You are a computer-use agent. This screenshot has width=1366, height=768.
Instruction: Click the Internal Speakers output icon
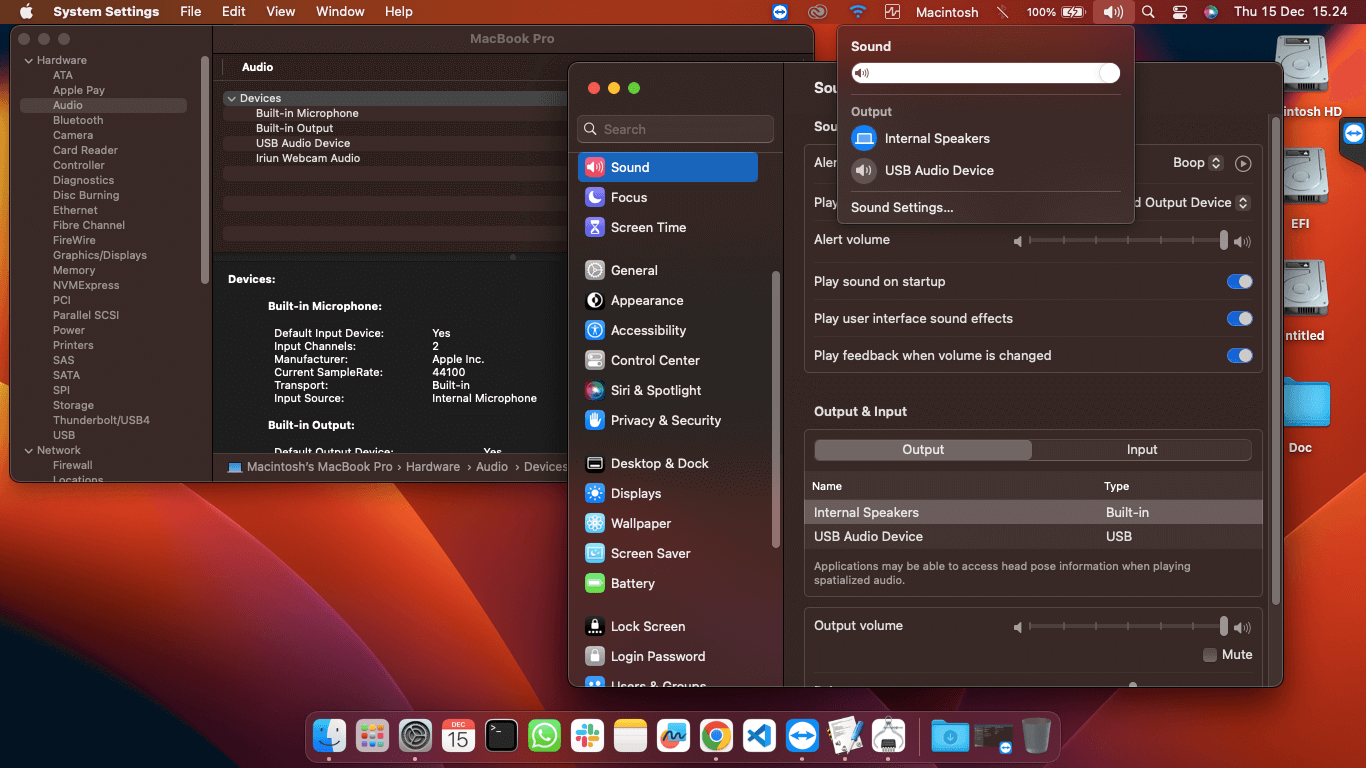click(864, 138)
